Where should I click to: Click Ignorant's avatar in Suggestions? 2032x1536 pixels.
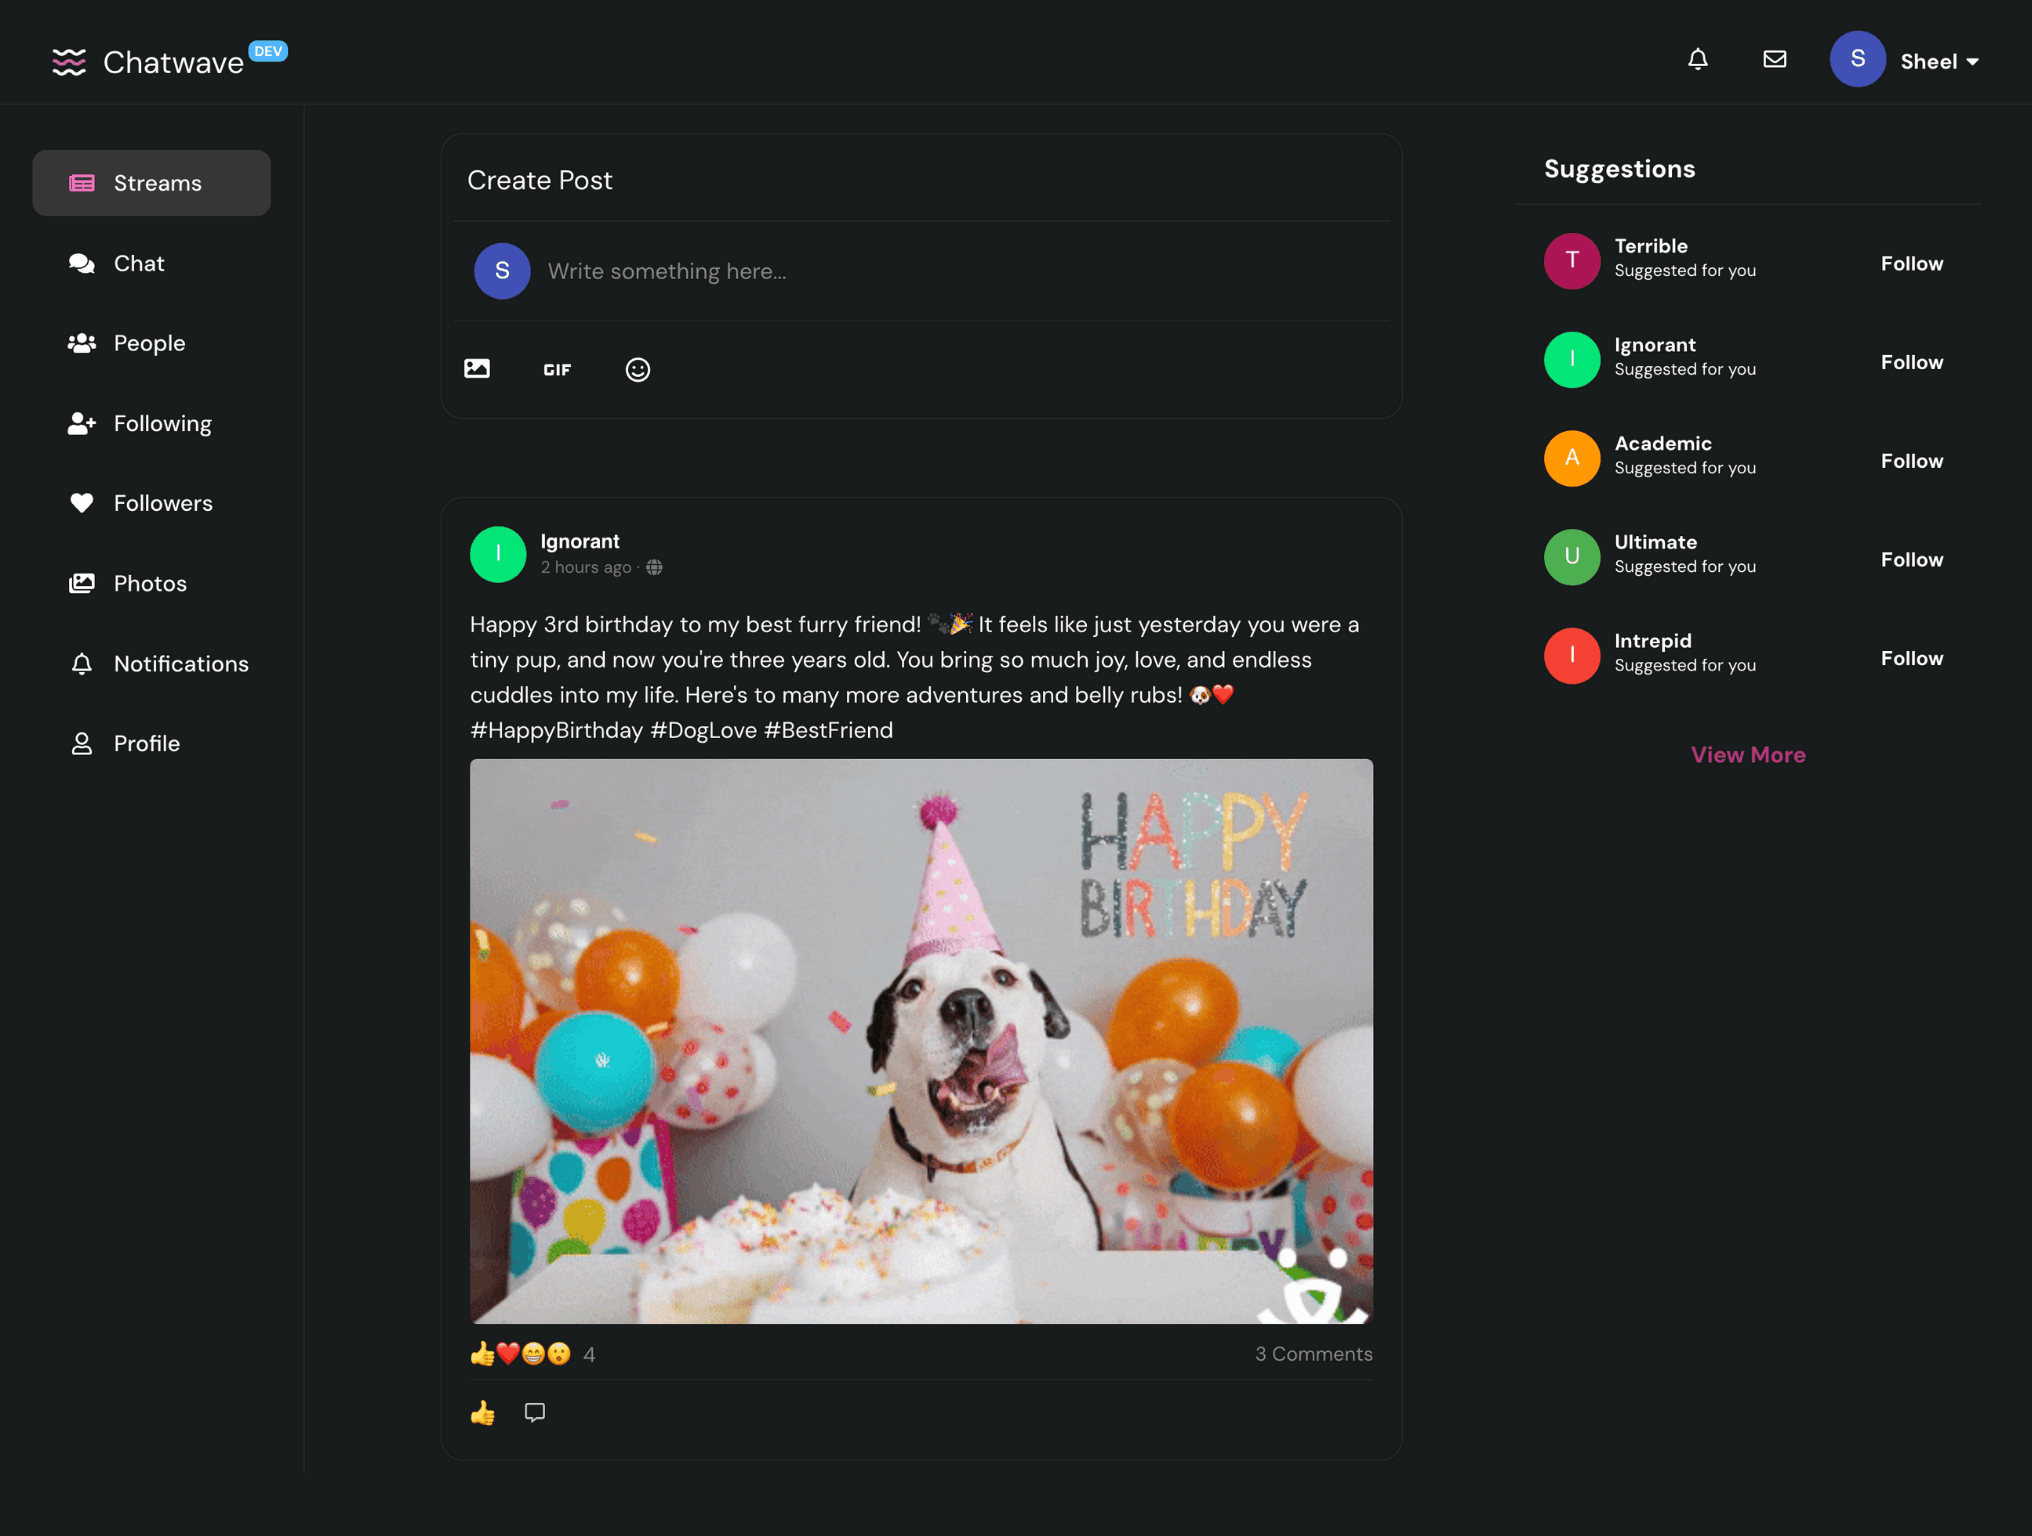pos(1572,360)
